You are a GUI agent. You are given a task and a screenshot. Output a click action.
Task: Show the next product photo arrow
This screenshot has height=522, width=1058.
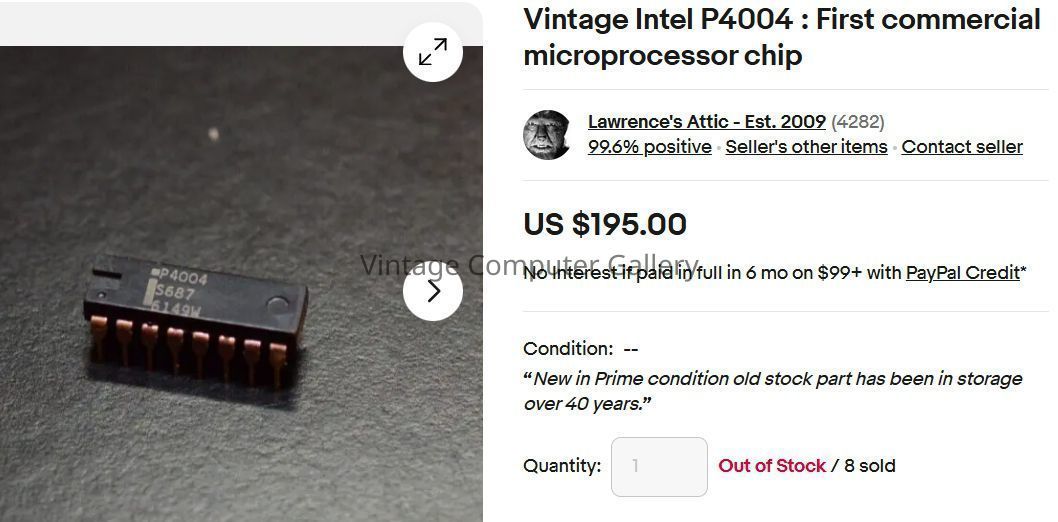(433, 291)
